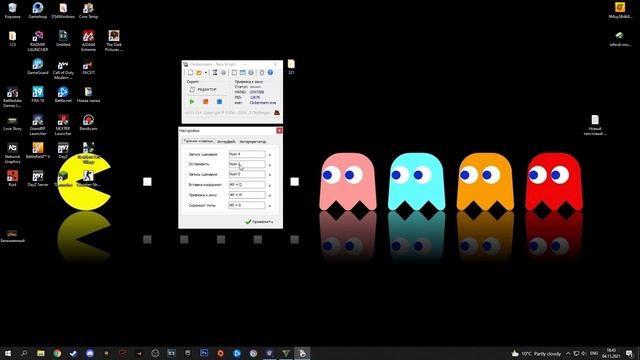Create a new script in Clickermann toolbar
640x360 pixels.
190,73
